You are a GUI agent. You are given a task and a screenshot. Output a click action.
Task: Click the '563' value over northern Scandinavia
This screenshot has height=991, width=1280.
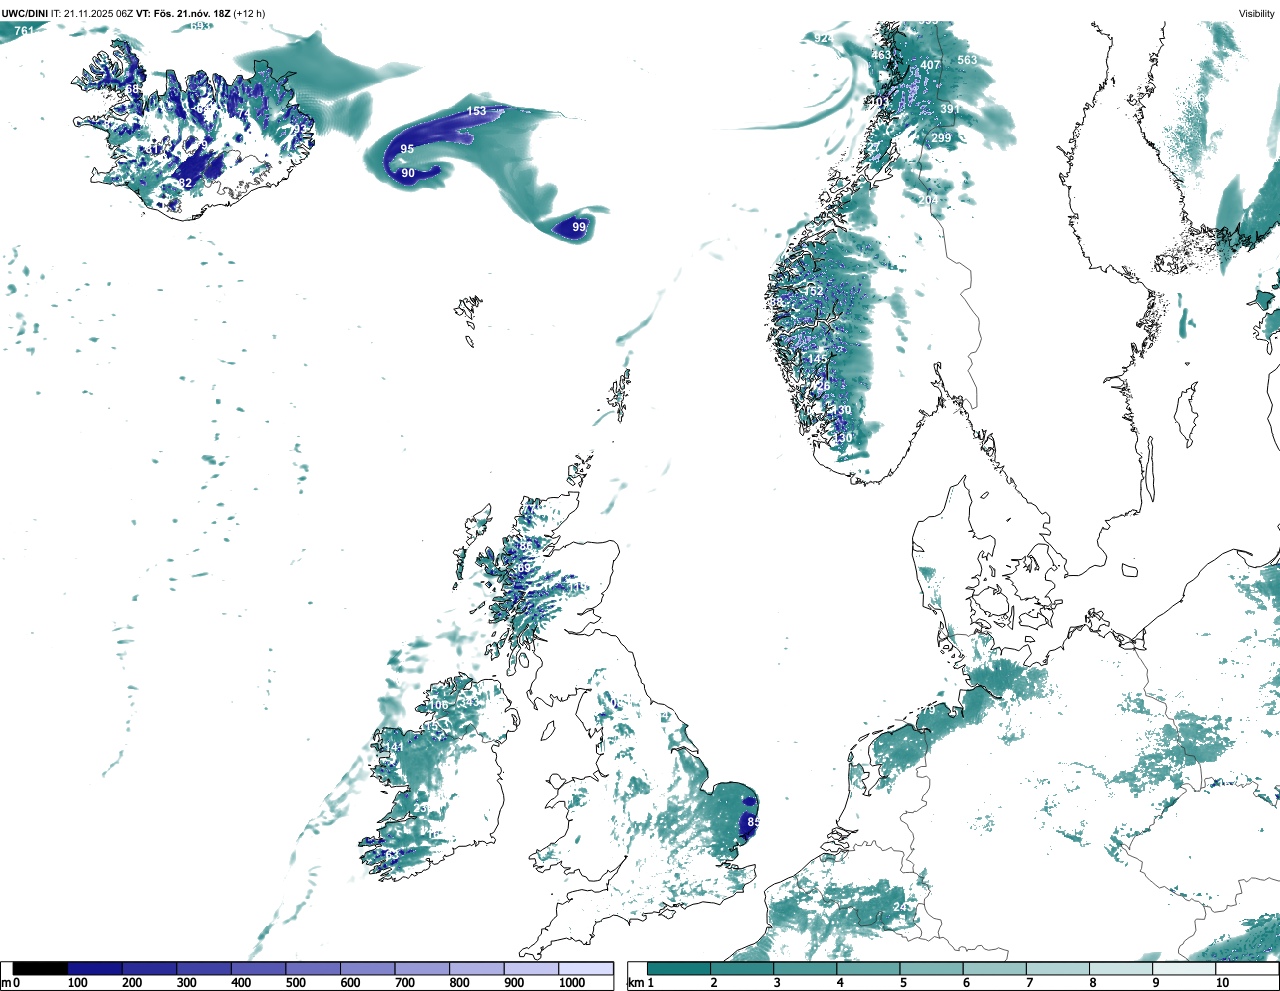[x=967, y=60]
